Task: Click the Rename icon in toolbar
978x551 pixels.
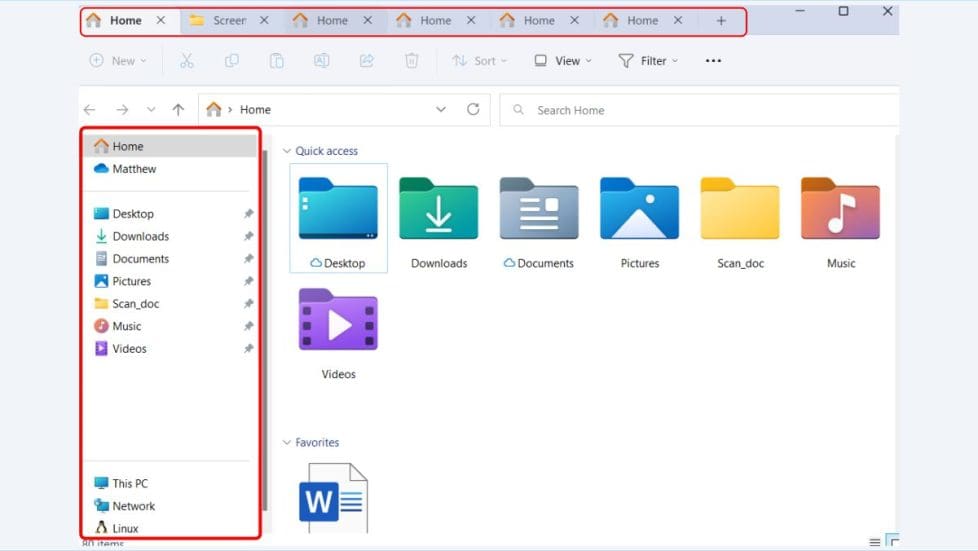Action: [x=321, y=61]
